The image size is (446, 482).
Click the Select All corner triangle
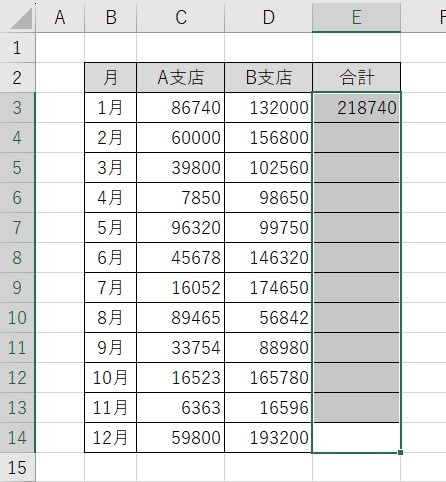(21, 18)
